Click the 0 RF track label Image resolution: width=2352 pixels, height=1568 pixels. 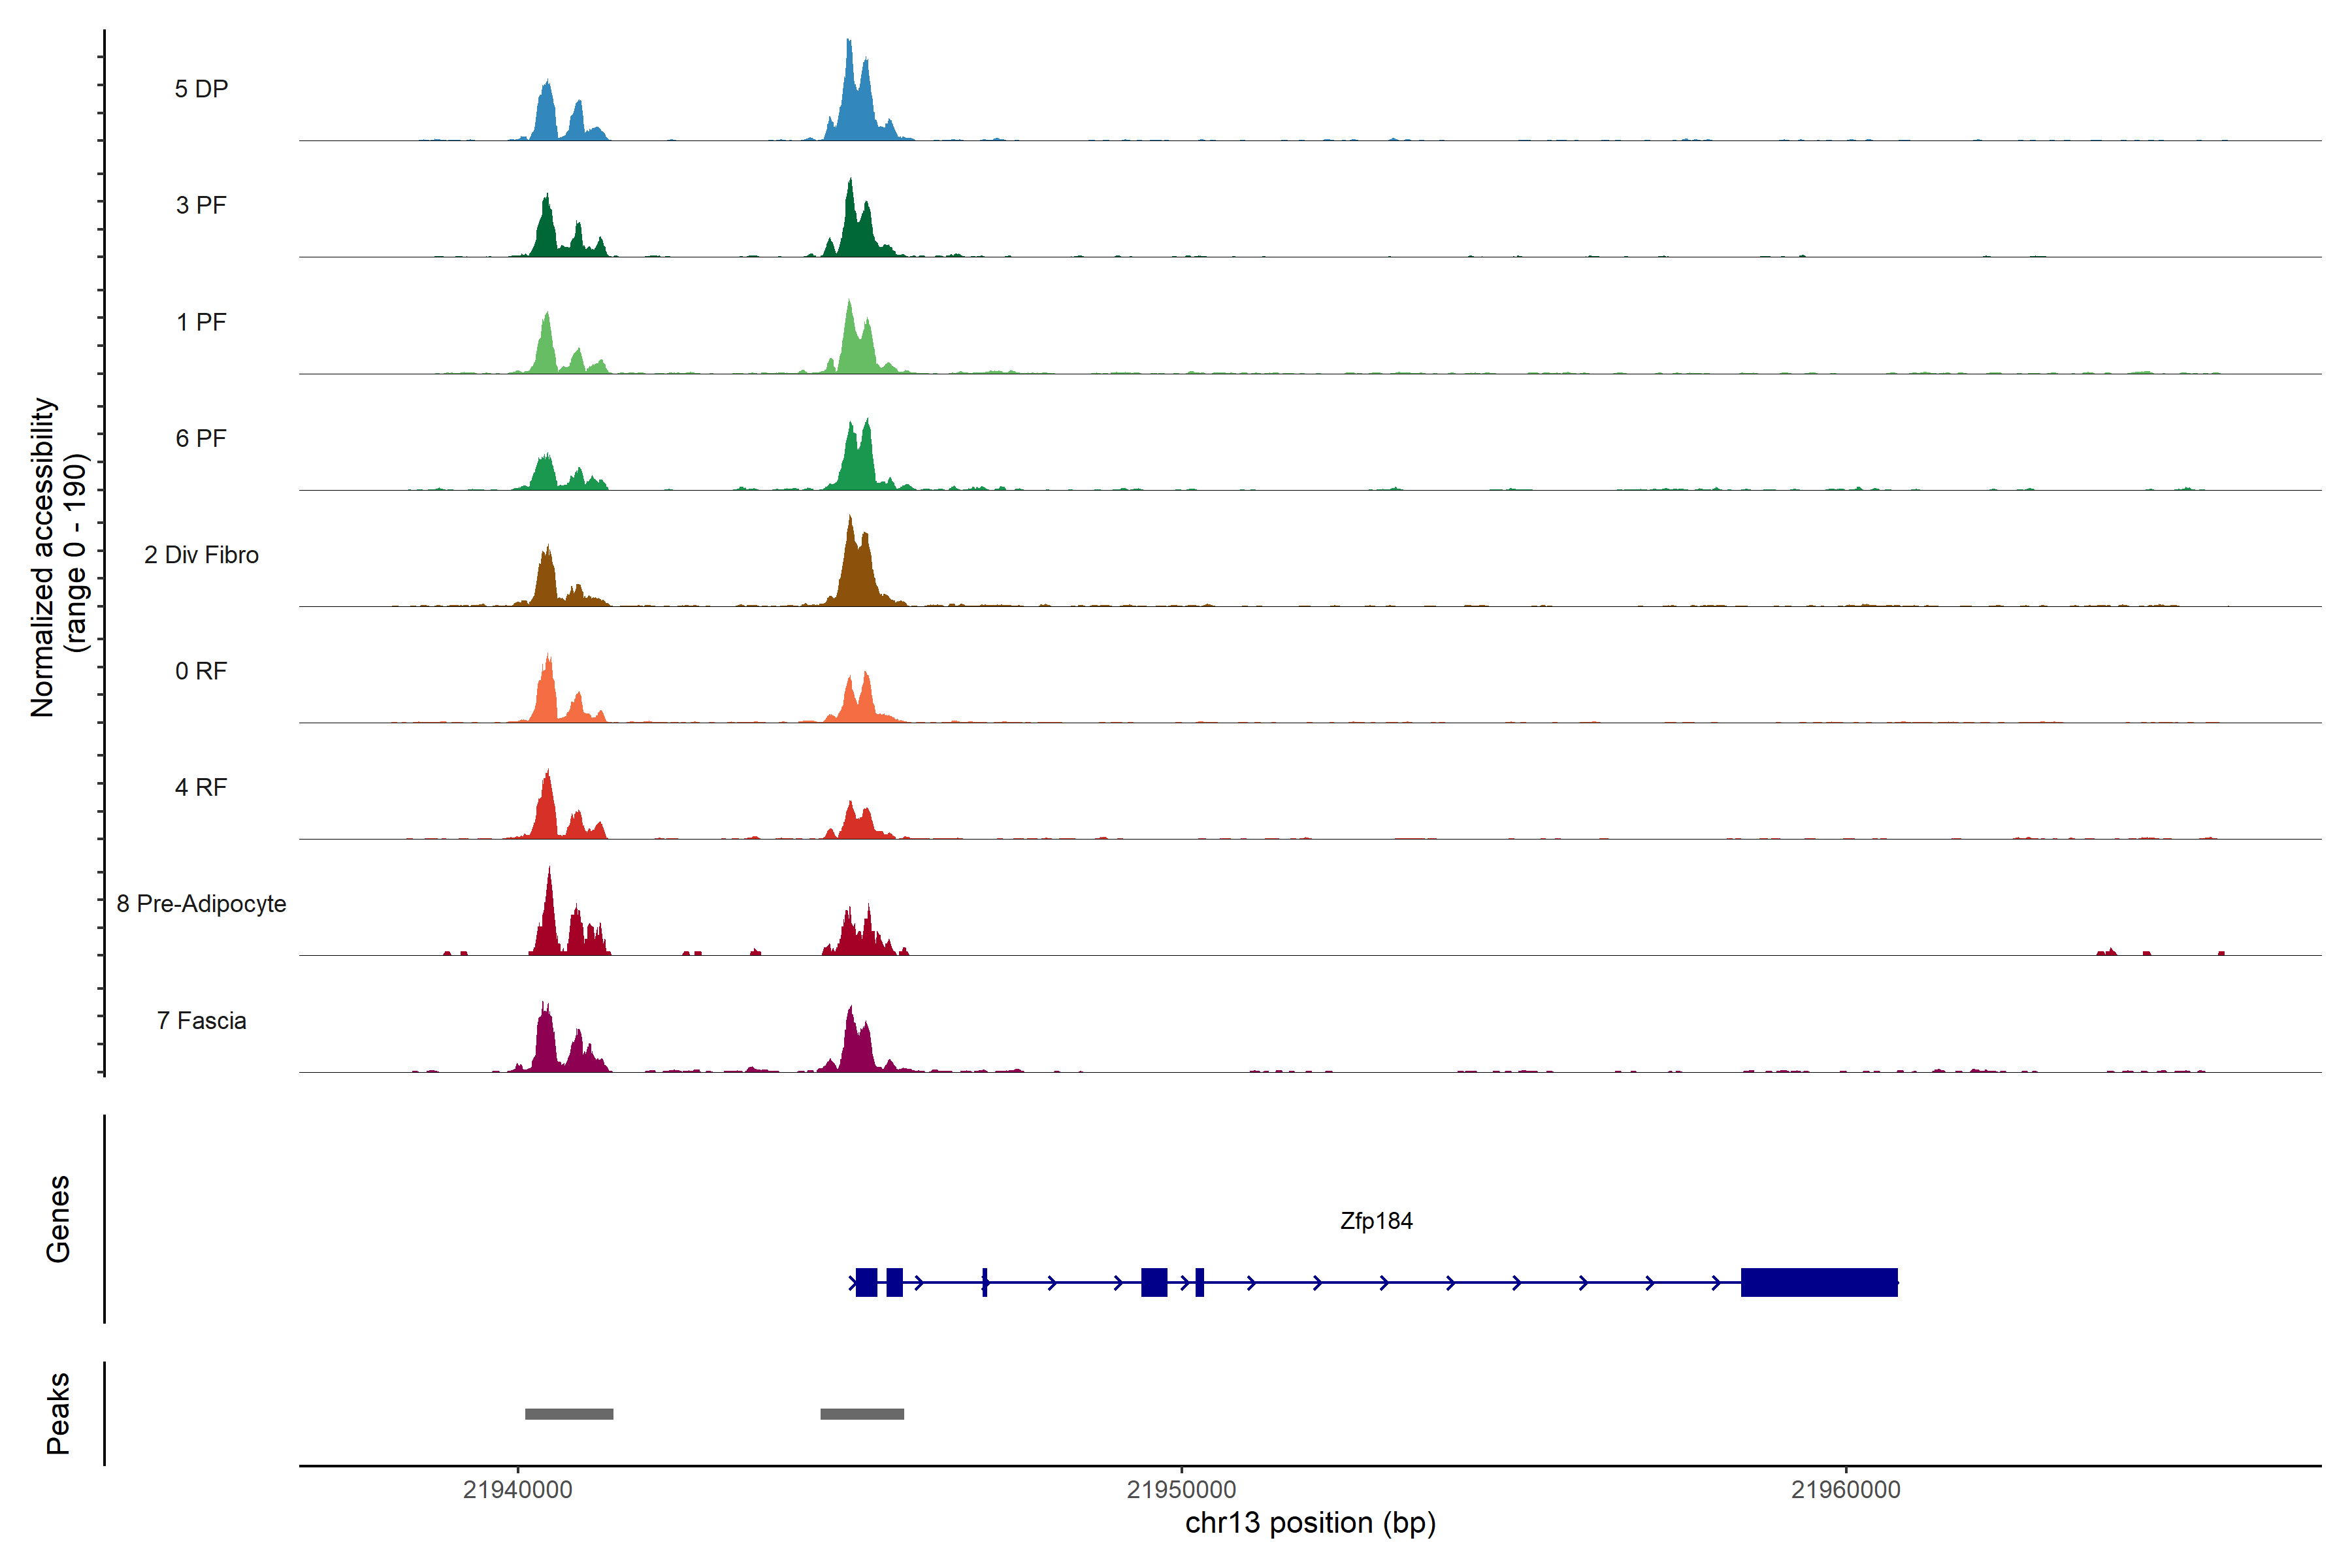click(x=201, y=671)
